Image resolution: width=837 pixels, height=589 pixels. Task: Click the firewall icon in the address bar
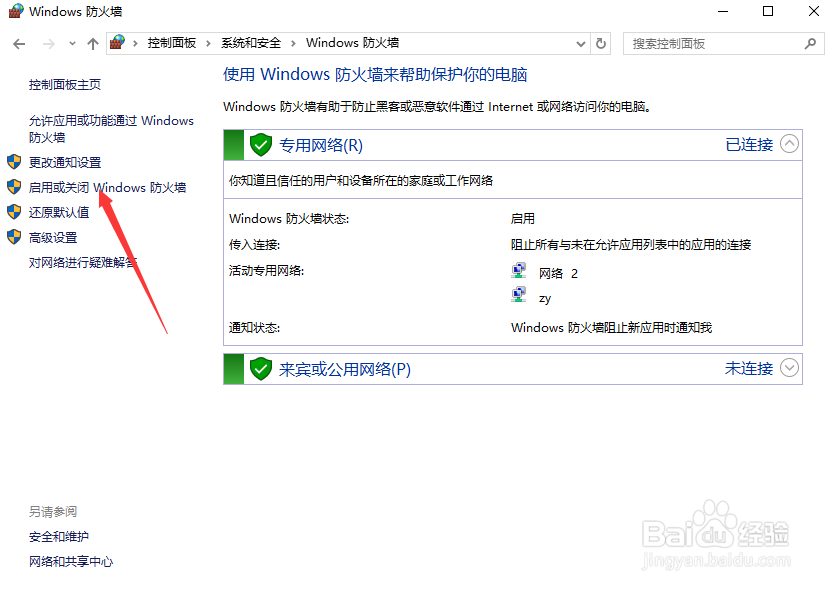117,42
